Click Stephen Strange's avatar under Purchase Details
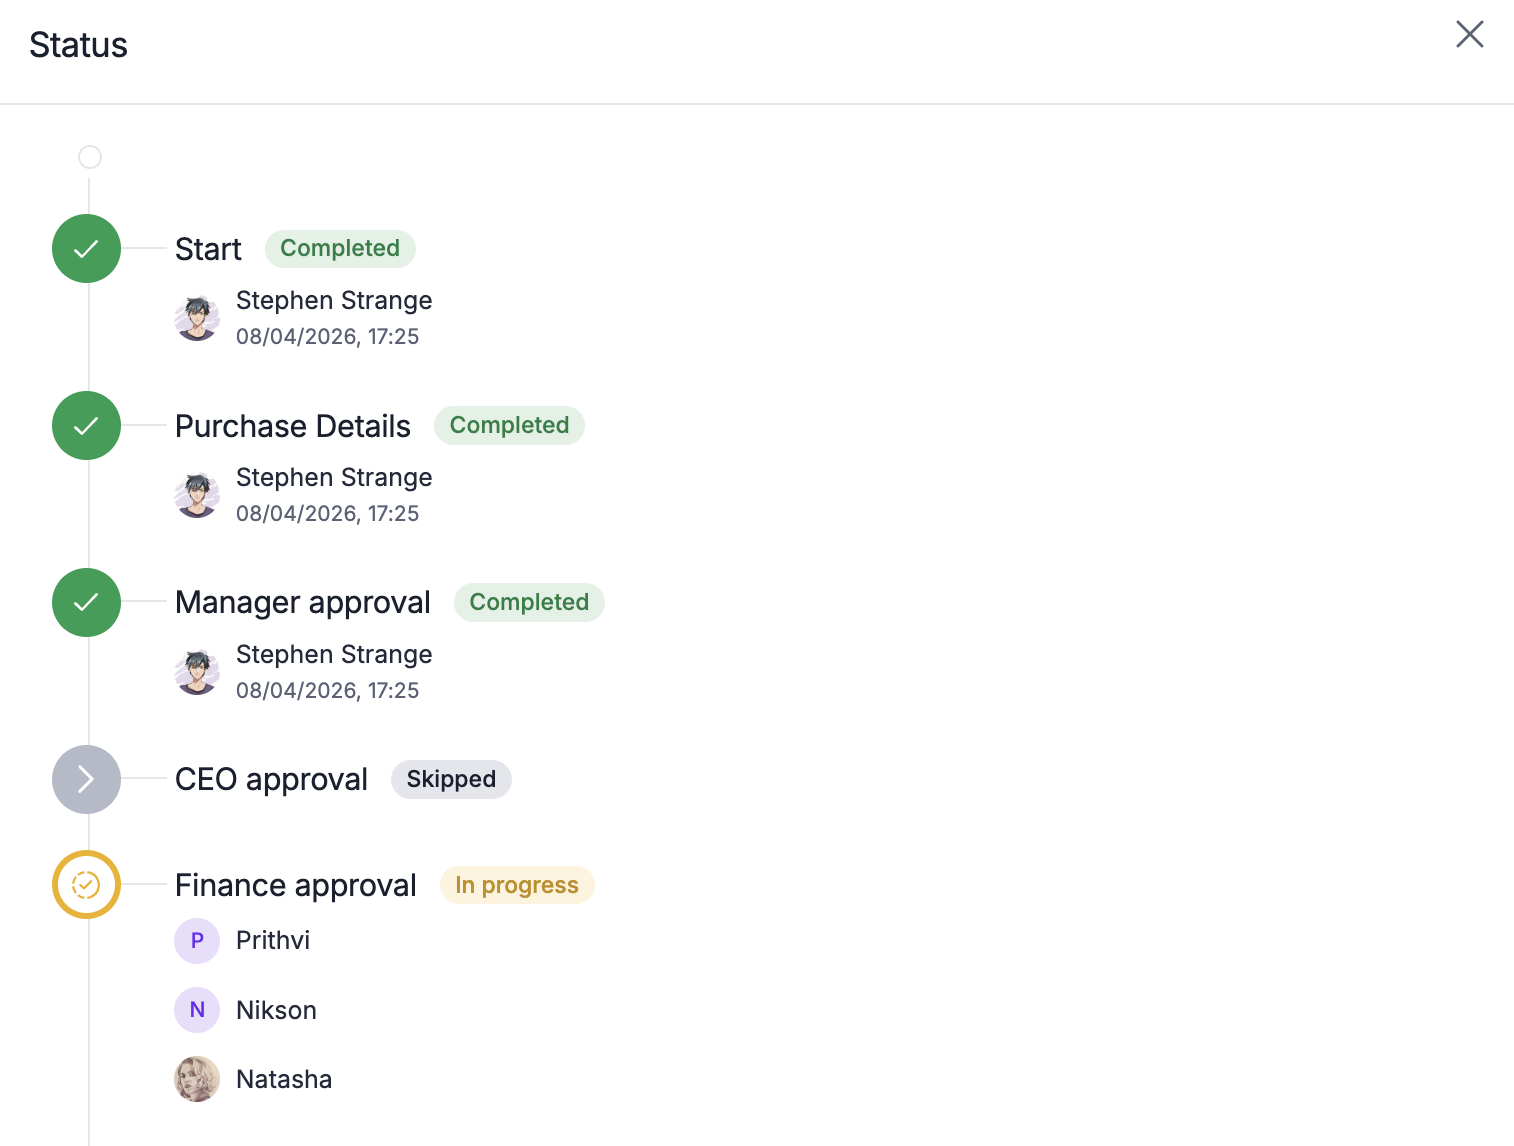1514x1146 pixels. tap(197, 495)
